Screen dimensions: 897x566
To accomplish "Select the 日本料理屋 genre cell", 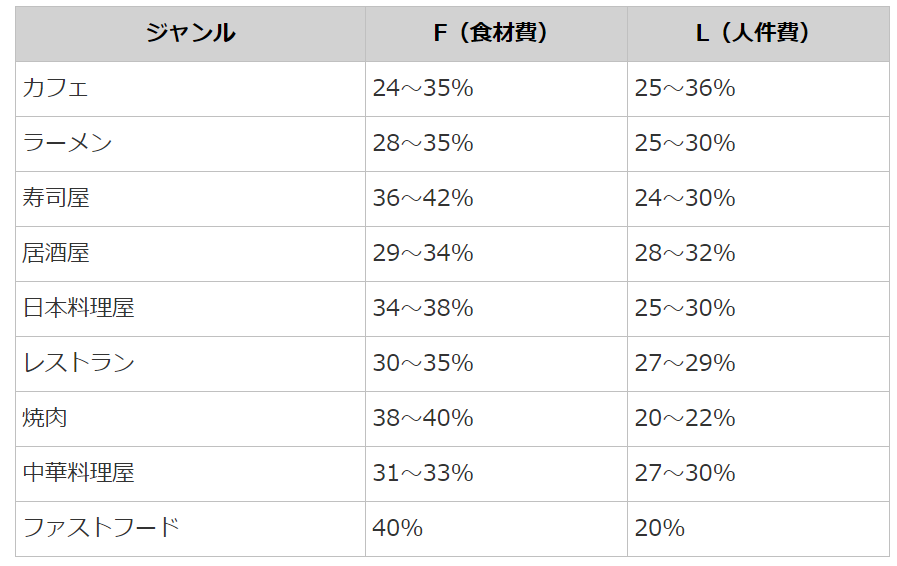I will pyautogui.click(x=79, y=308).
